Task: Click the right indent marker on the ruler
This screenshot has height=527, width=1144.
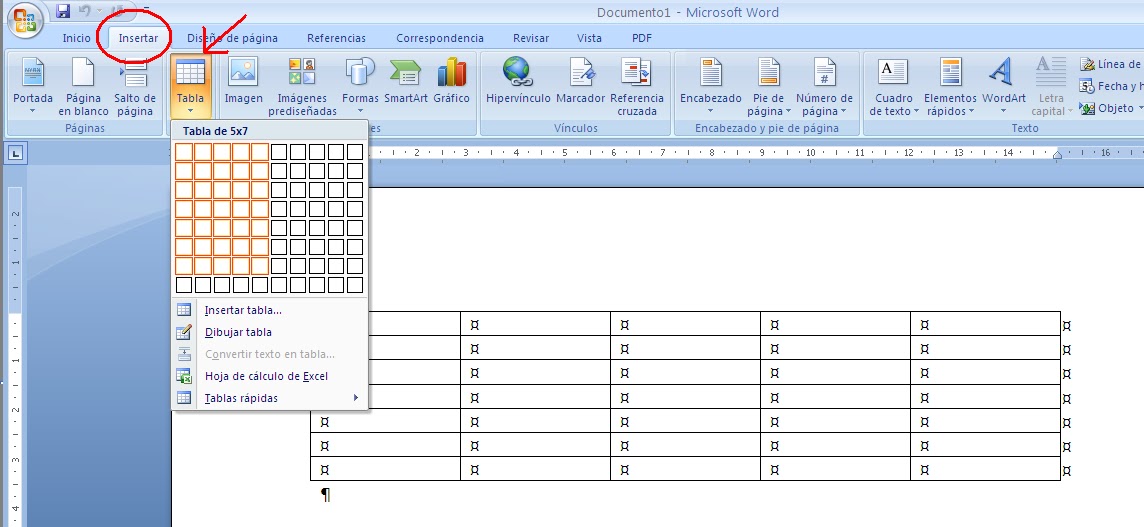Action: click(x=1057, y=155)
